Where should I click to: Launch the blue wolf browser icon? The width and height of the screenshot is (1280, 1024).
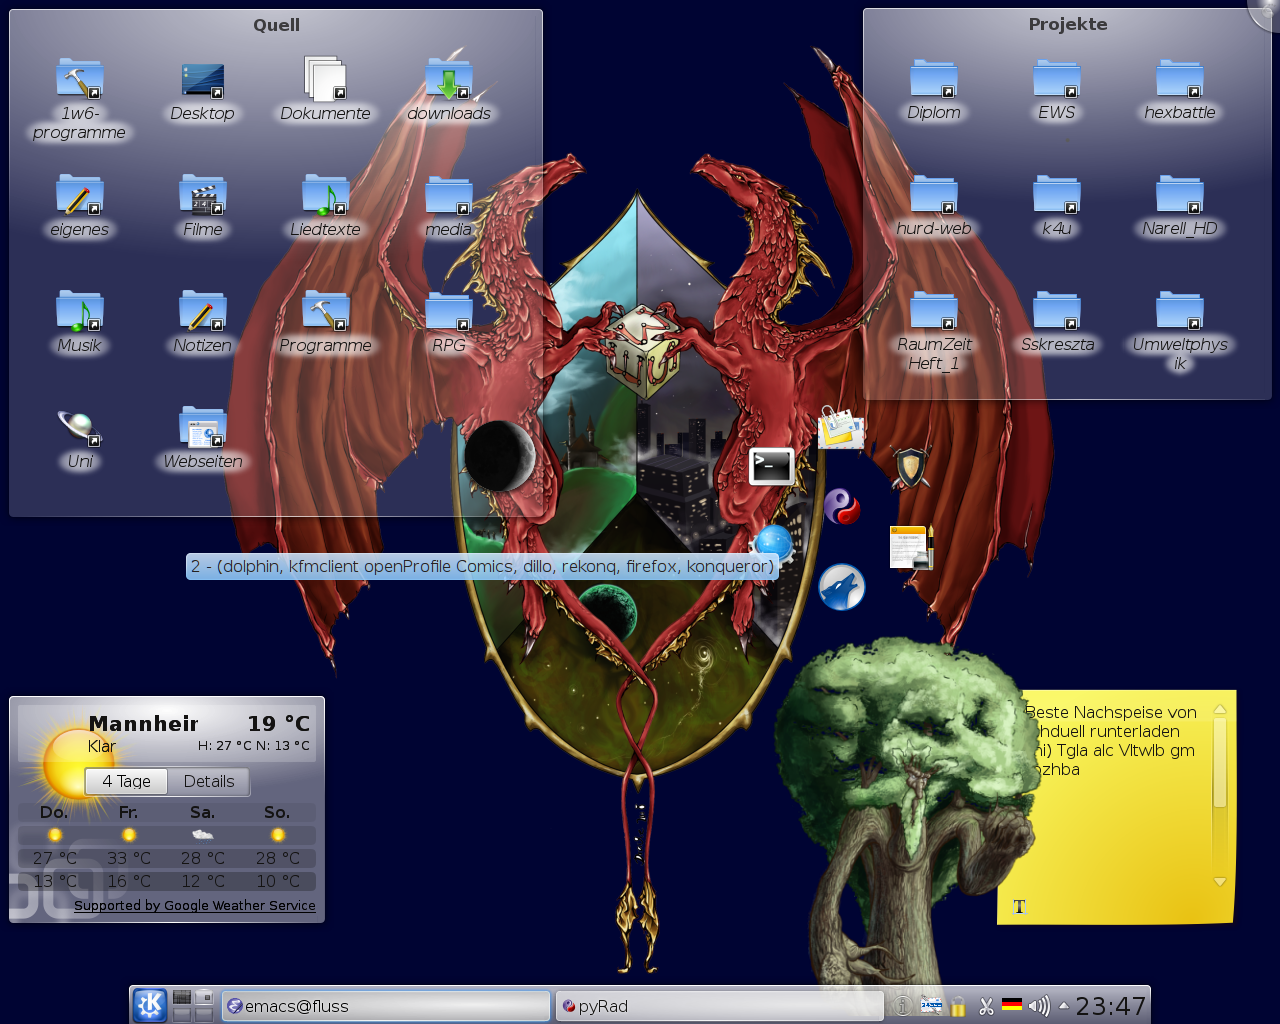click(841, 587)
